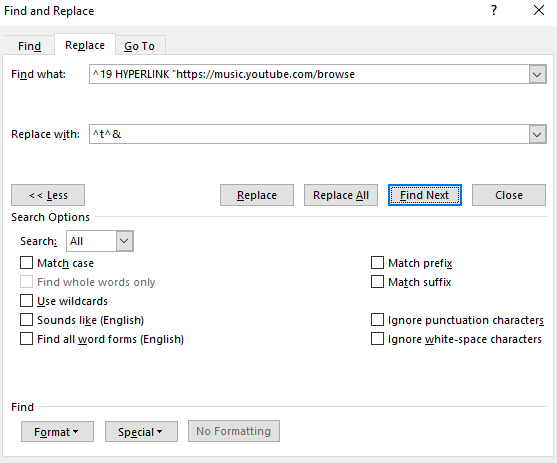Viewport: 557px width, 463px height.
Task: Switch to the Find tab
Action: pos(29,46)
